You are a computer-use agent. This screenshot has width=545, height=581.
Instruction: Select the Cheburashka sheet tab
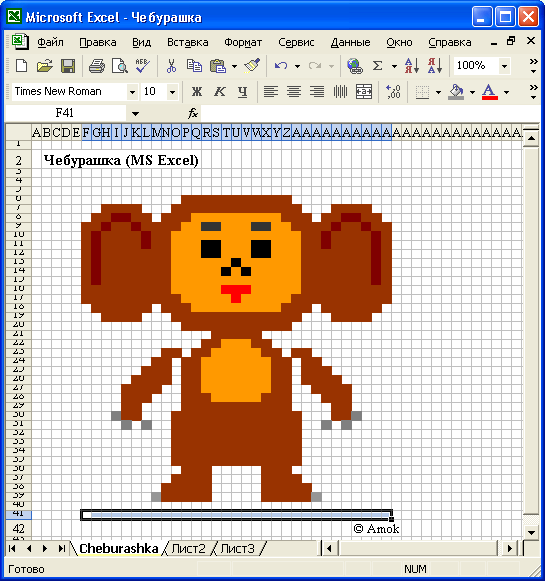tap(119, 548)
